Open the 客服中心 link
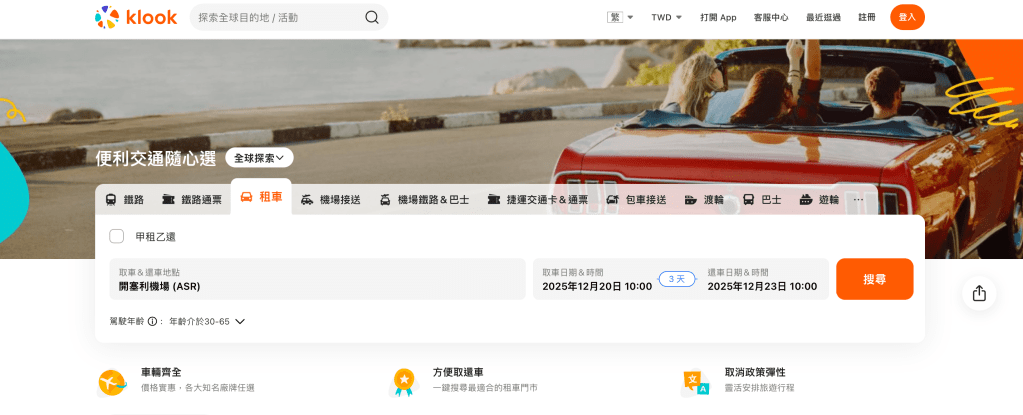 tap(771, 17)
